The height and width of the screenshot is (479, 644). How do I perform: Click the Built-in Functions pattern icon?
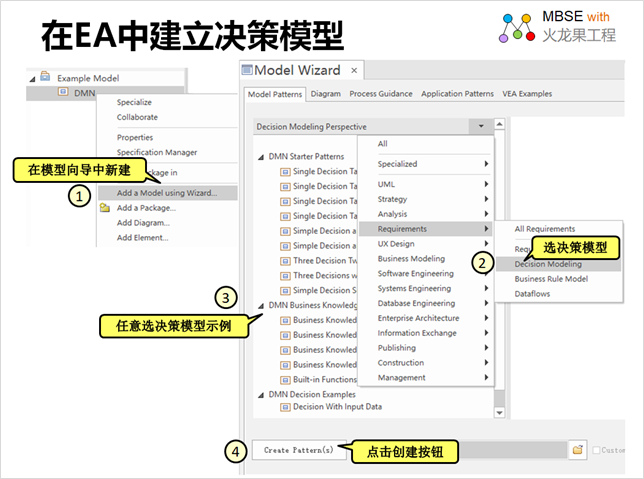(x=285, y=380)
